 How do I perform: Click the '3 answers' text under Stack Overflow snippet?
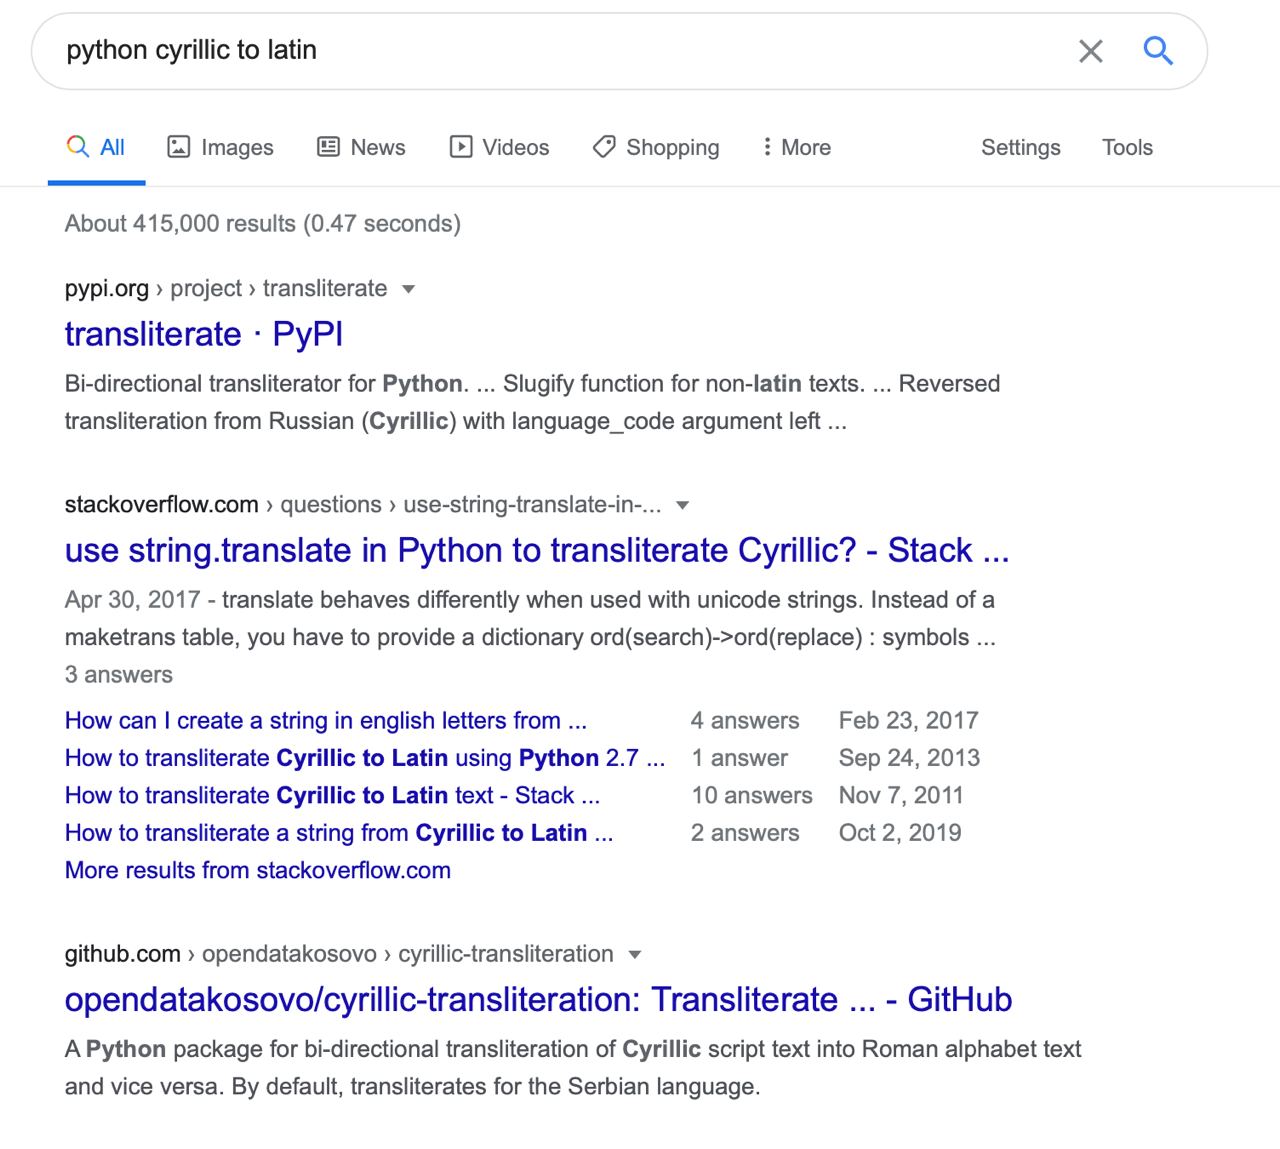pyautogui.click(x=119, y=675)
